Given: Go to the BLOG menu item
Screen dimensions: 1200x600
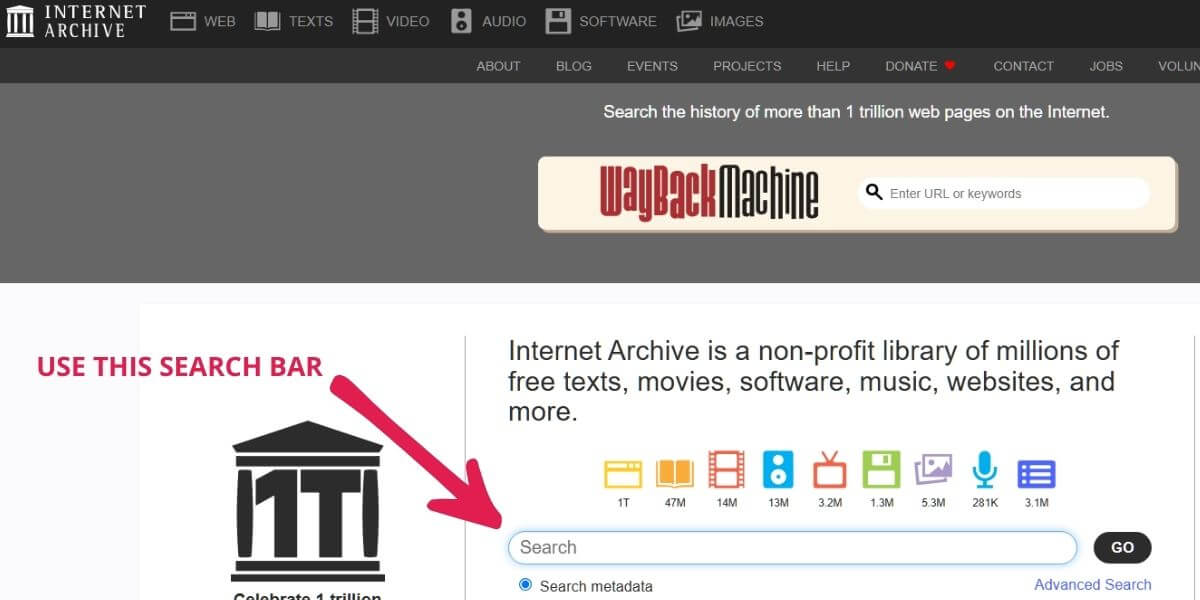Looking at the screenshot, I should 573,66.
